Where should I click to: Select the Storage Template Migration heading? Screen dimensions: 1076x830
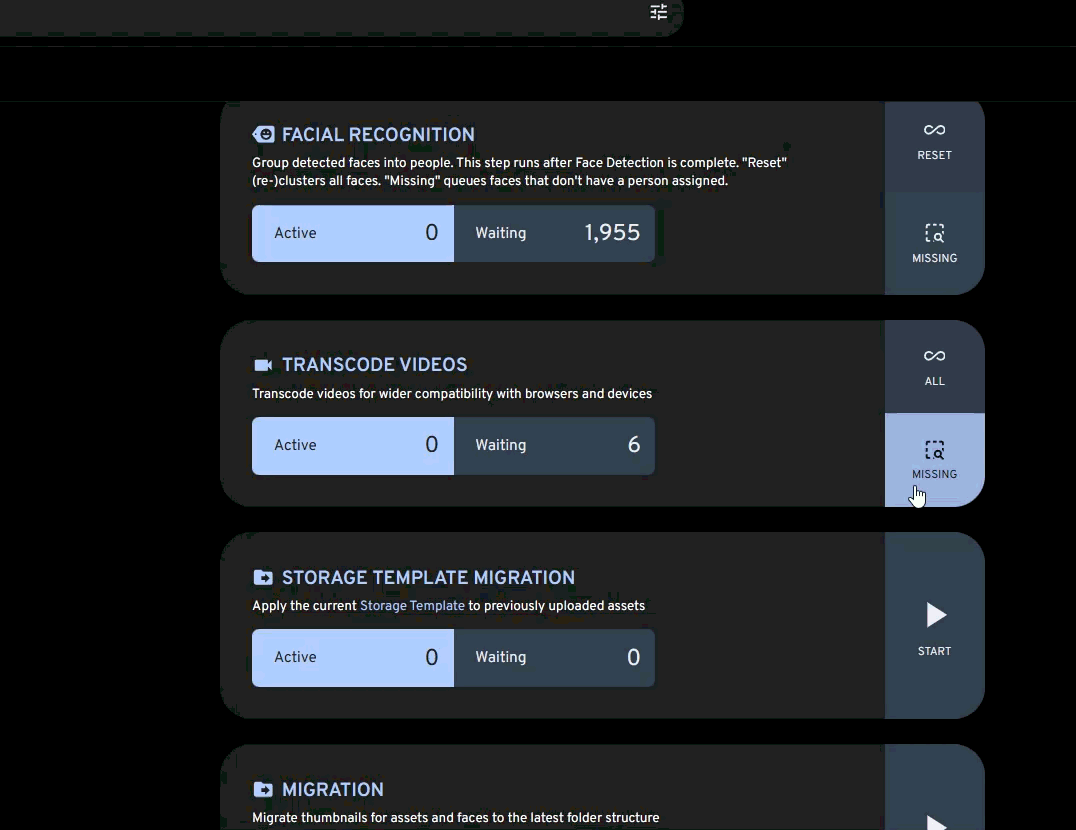tap(428, 578)
